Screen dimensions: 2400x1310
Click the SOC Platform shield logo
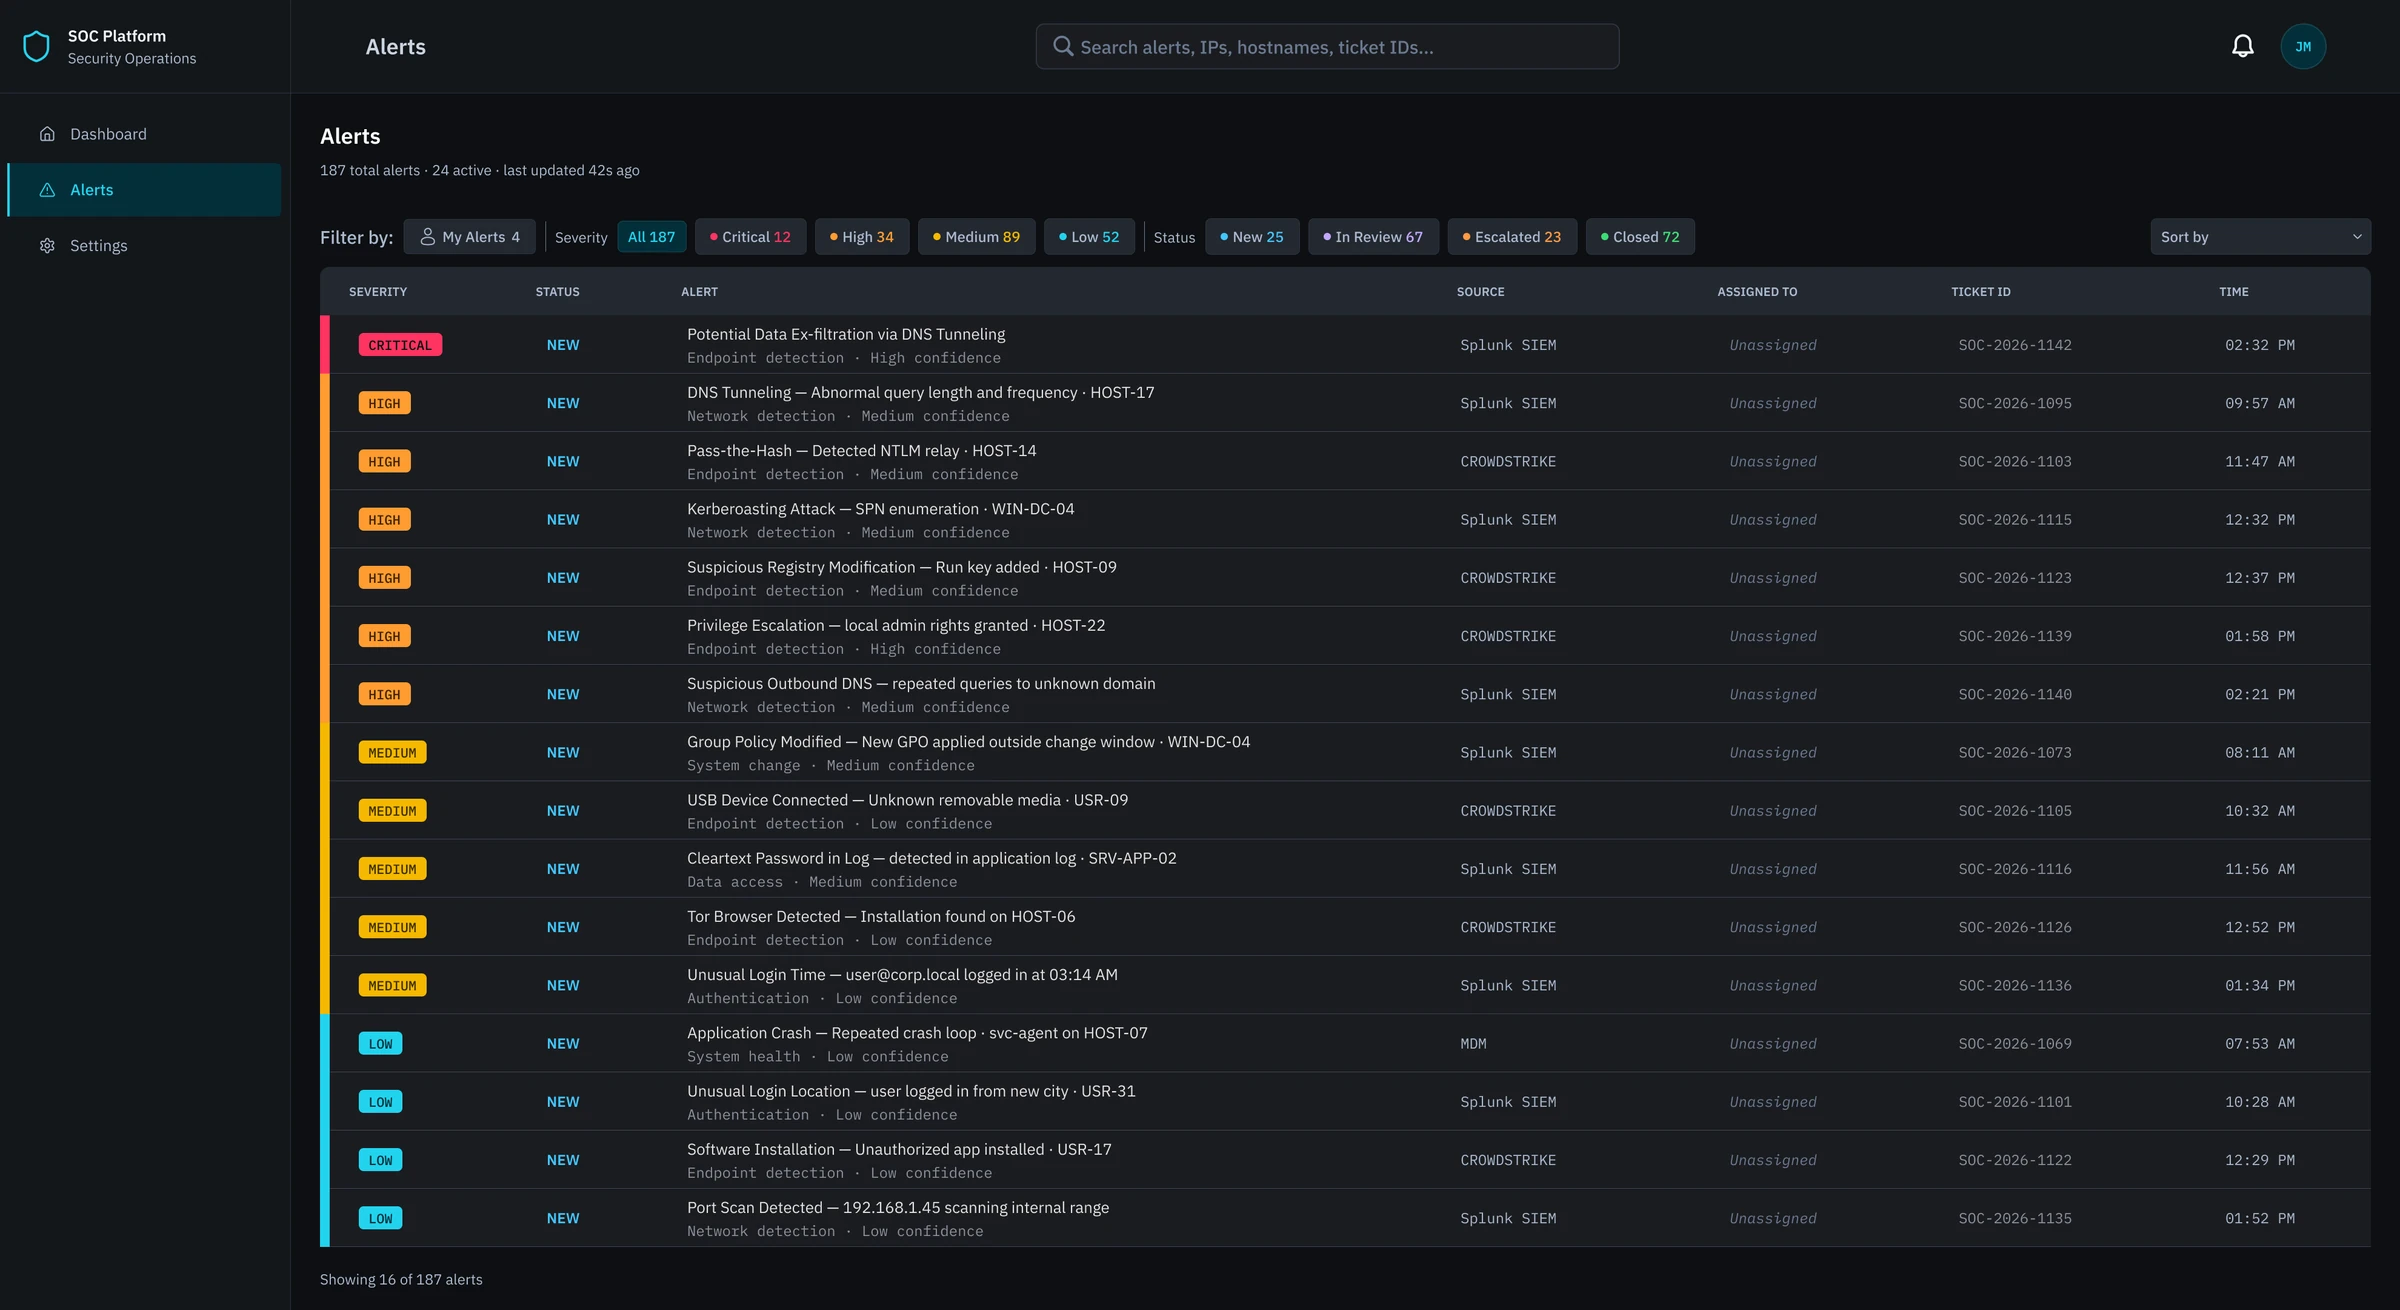[36, 46]
